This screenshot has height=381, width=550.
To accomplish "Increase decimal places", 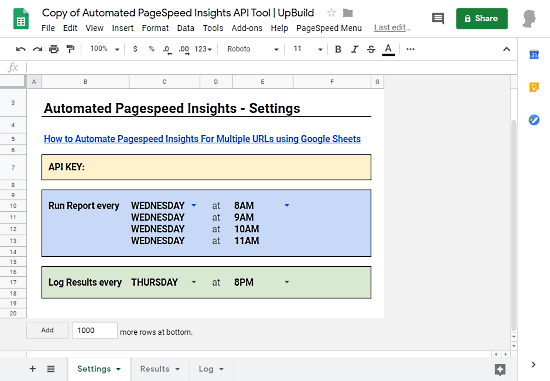I will tap(184, 49).
